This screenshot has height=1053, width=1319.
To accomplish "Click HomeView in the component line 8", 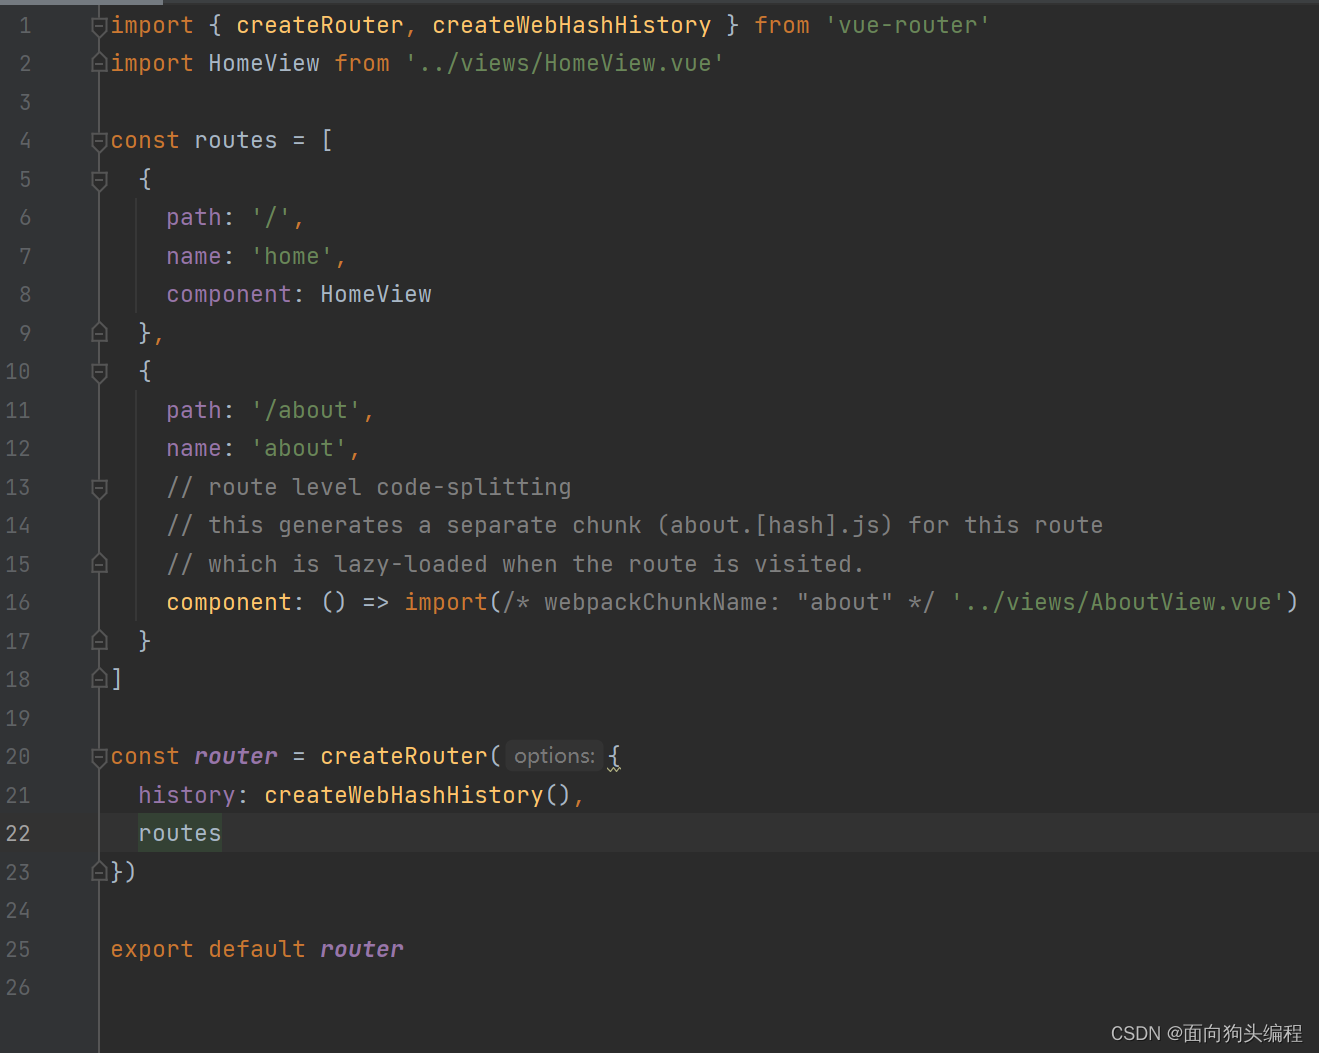I will coord(376,295).
